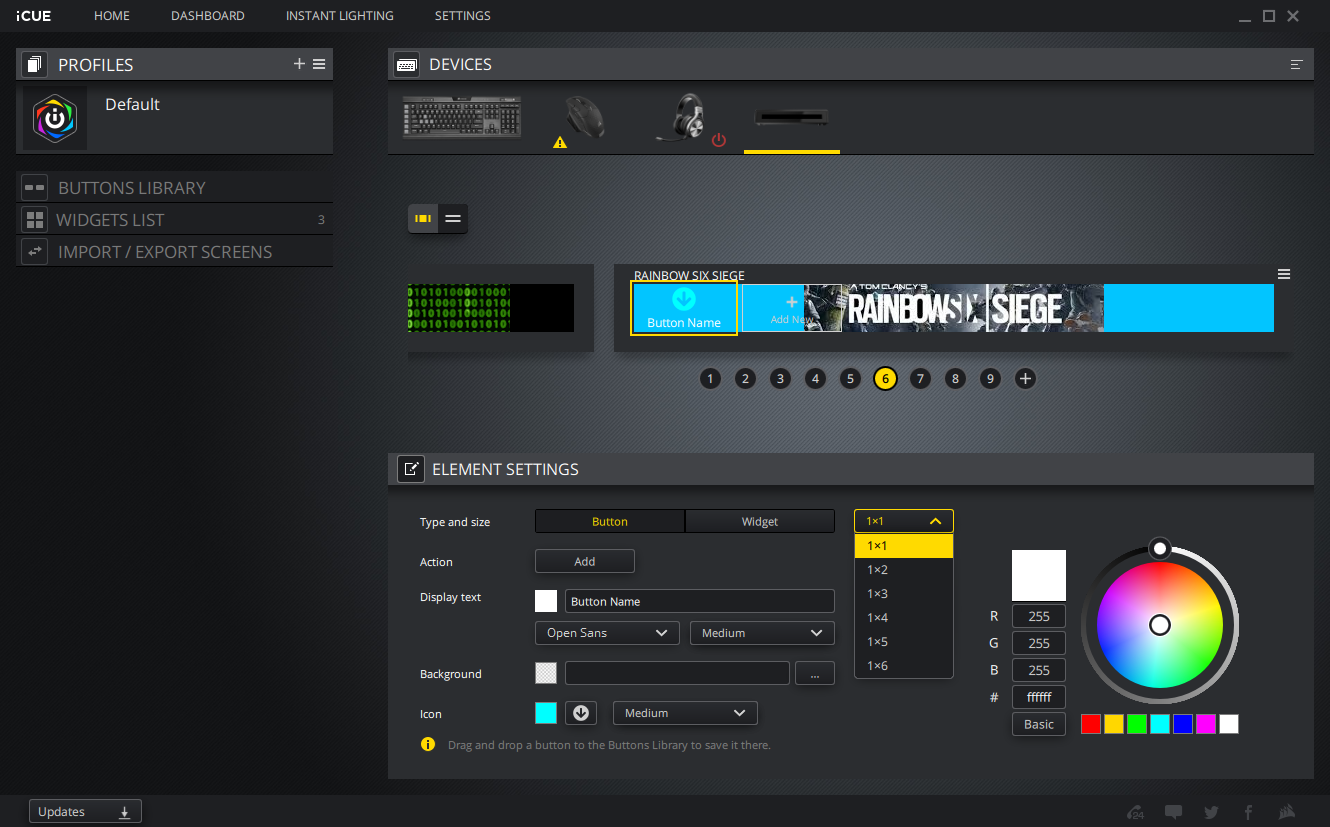The height and width of the screenshot is (827, 1330).
Task: Choose size 1×2 from list
Action: [x=904, y=570]
